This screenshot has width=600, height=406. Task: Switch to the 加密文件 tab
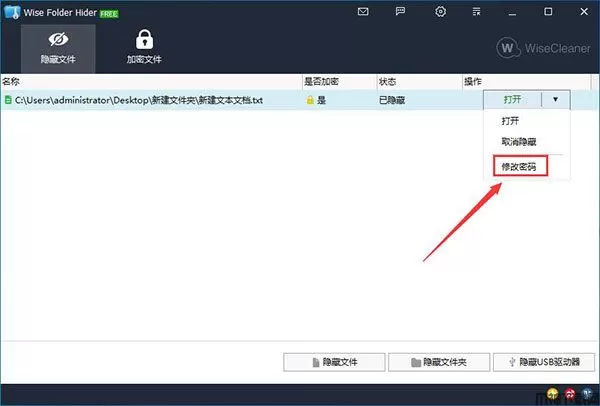click(144, 49)
